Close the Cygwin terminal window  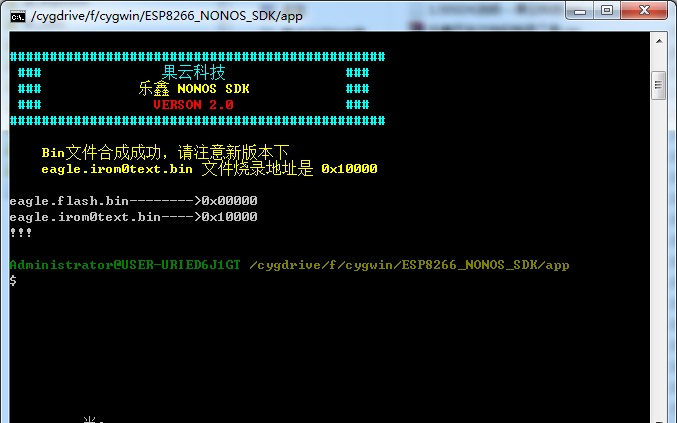(x=644, y=10)
